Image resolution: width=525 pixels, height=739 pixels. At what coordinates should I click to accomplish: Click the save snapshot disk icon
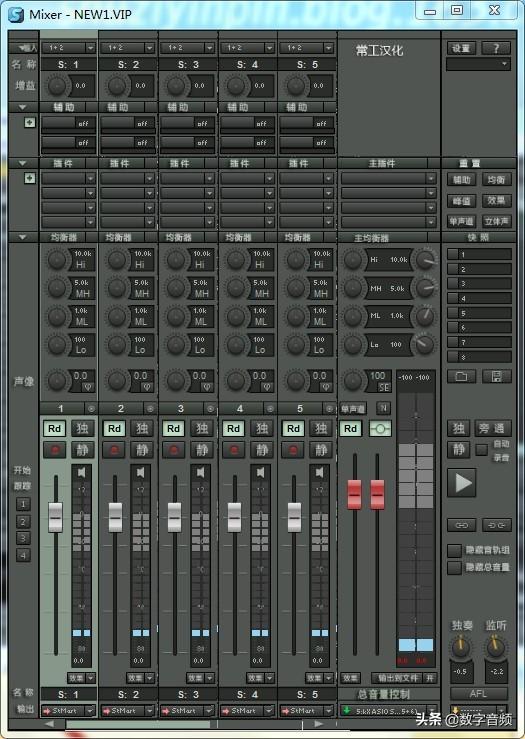tap(497, 376)
